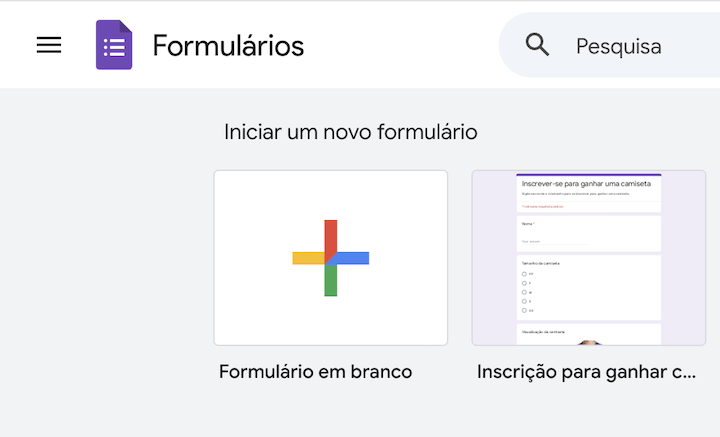The image size is (720, 437).
Task: Focus the Pesquisa search field
Action: (640, 46)
